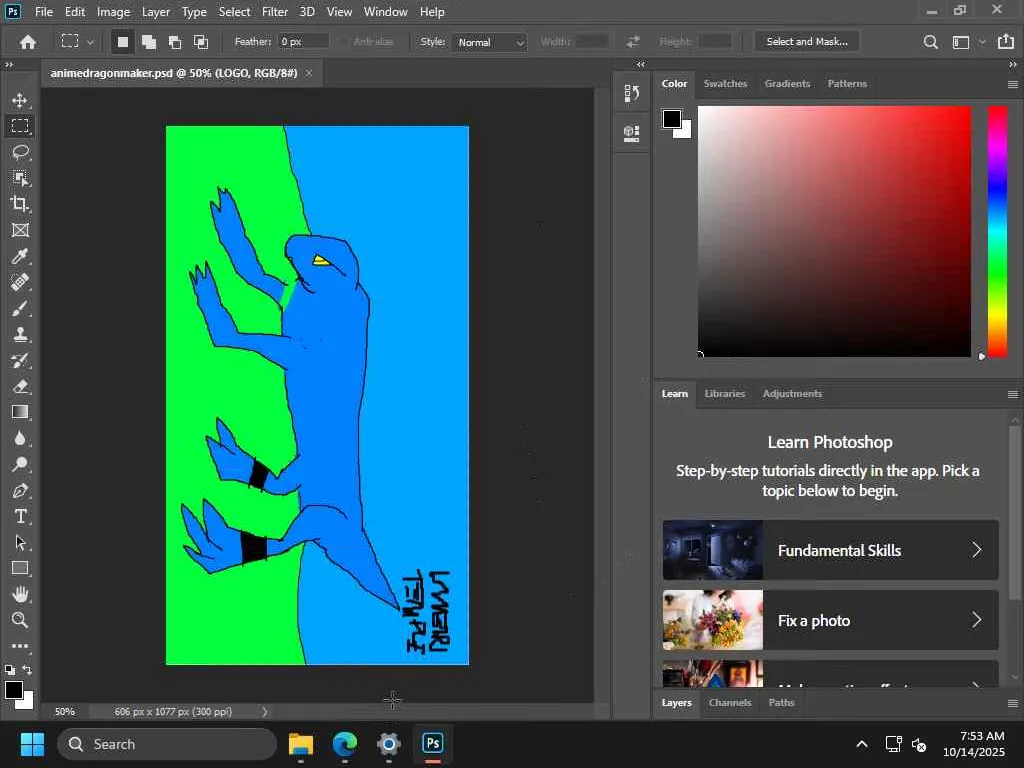Select the Hand tool
This screenshot has height=768, width=1024.
pos(20,594)
